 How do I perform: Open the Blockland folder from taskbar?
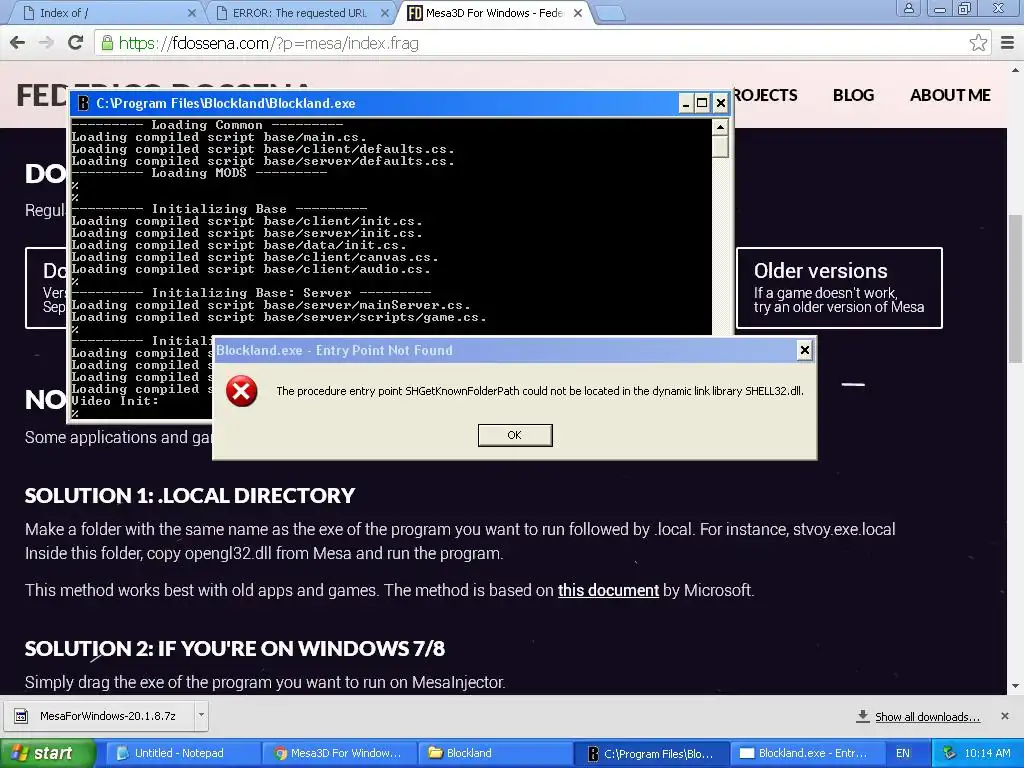click(495, 753)
